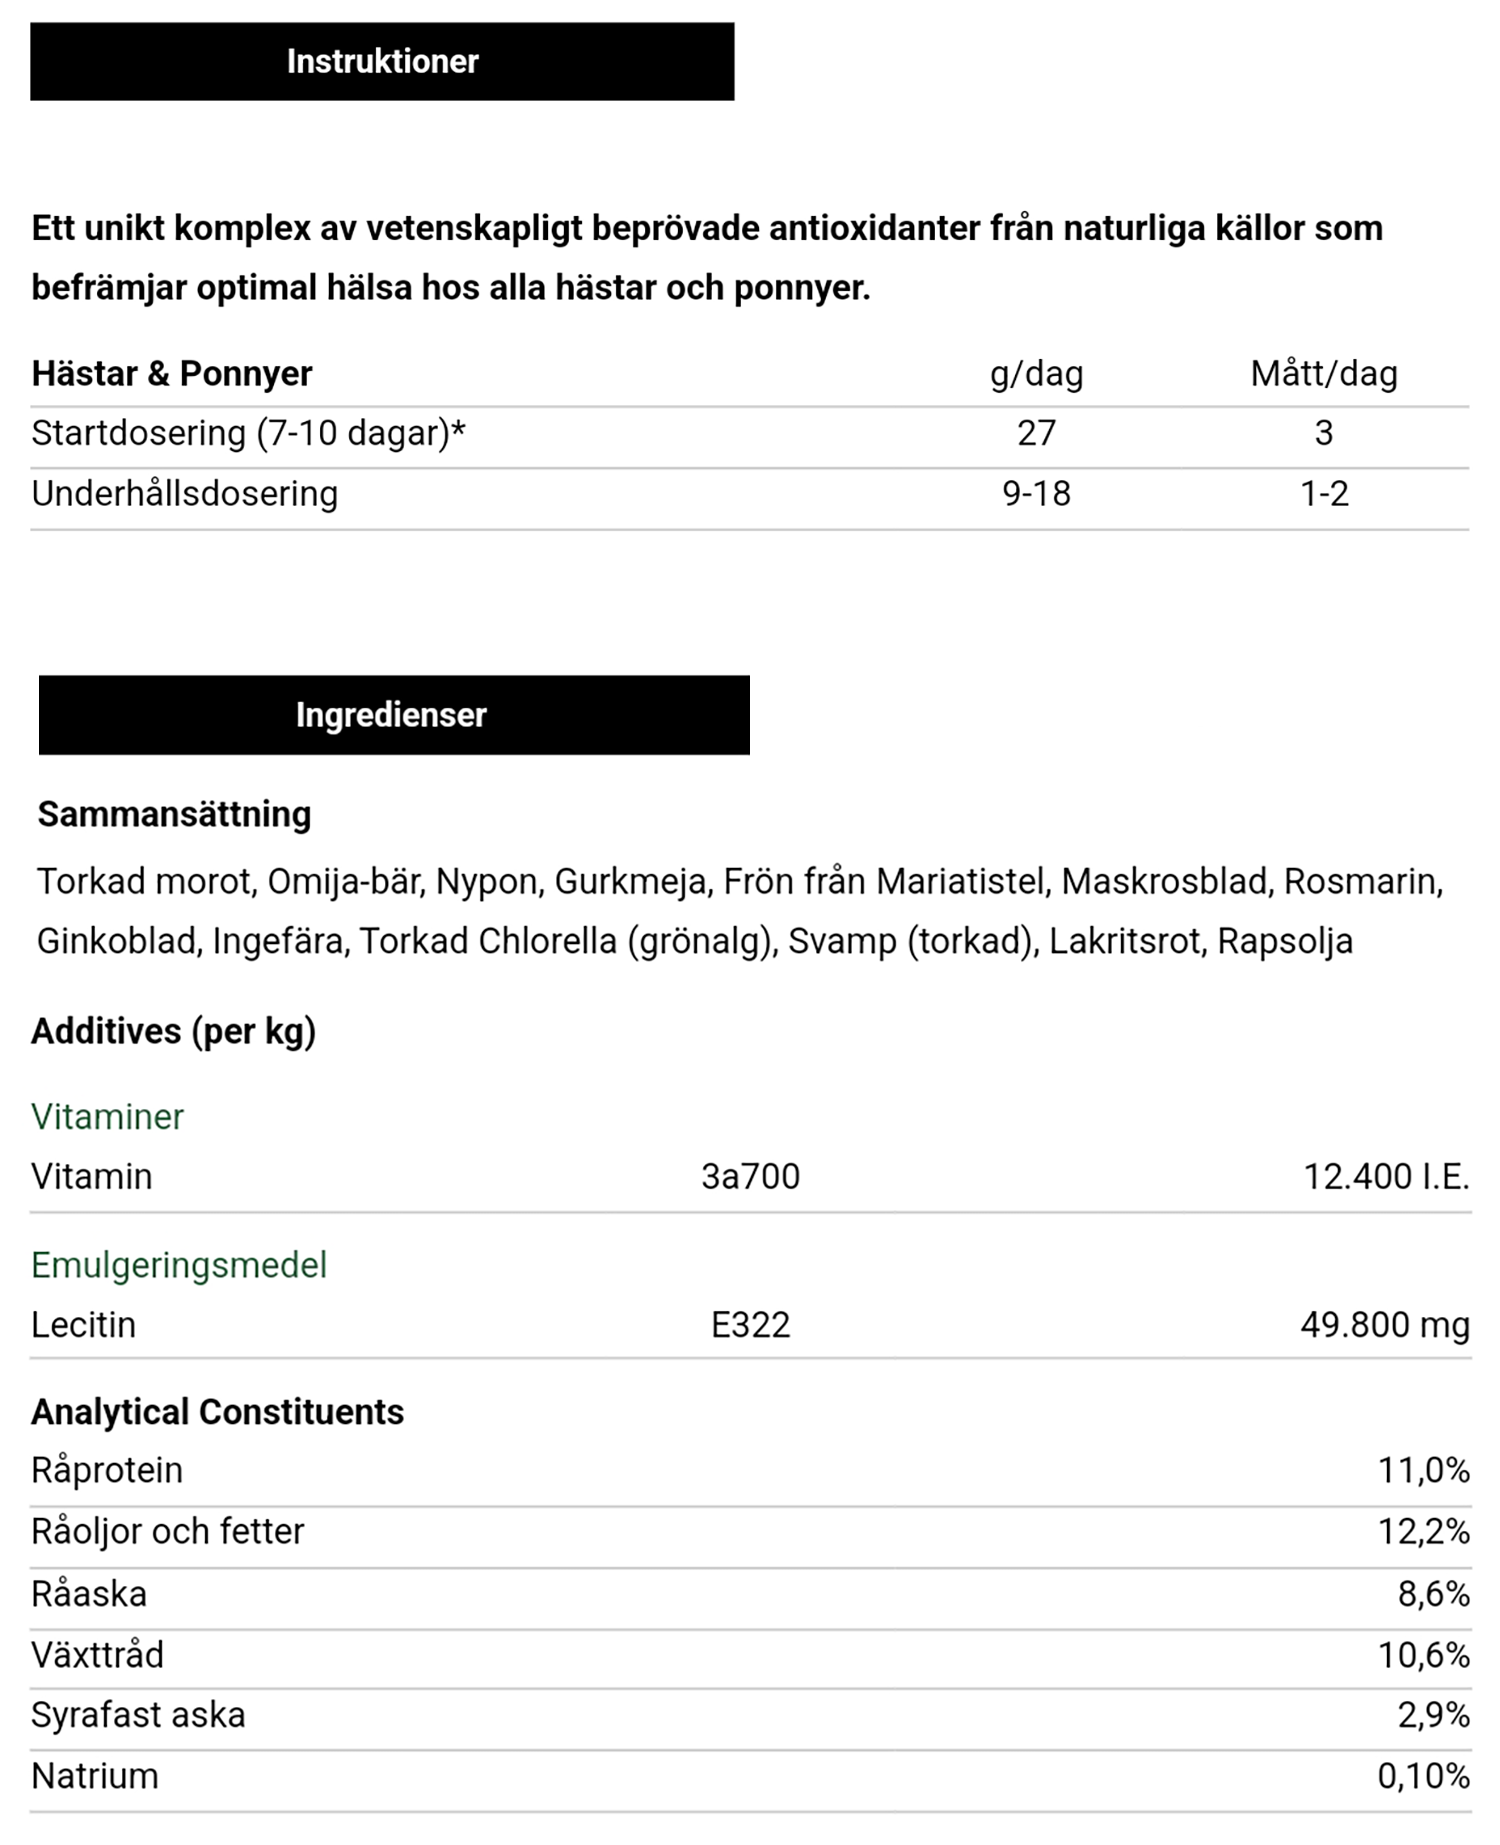Screen dimensions: 1500x1845
Task: Select the Underhållsdosering row
Action: point(750,496)
